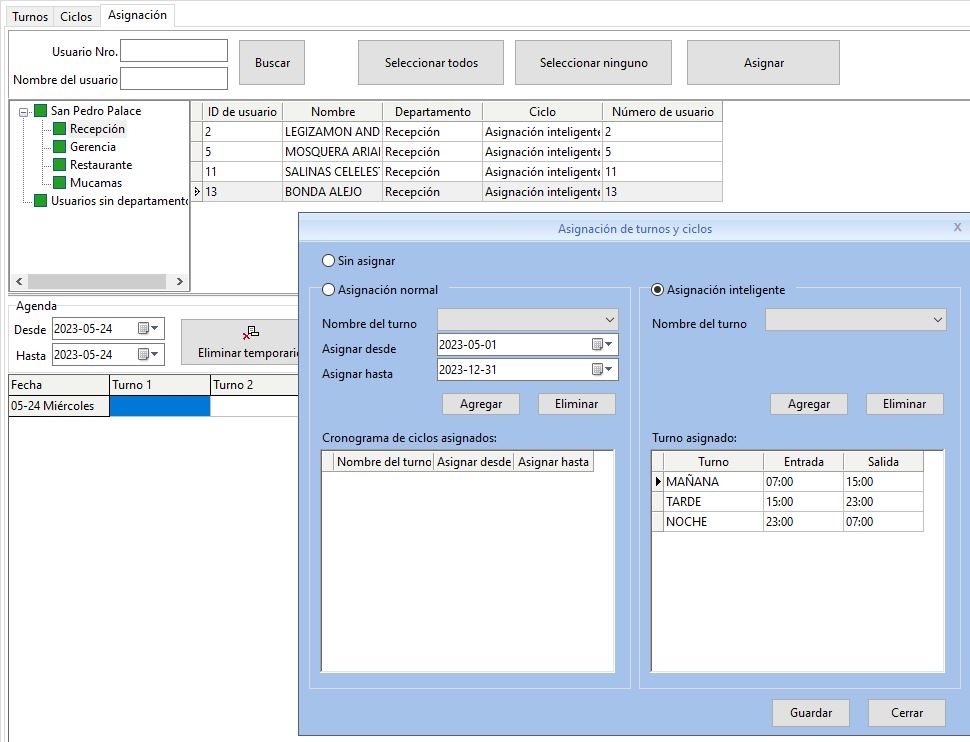Click Seleccionar ninguno button
Viewport: 970px width, 742px height.
(593, 63)
